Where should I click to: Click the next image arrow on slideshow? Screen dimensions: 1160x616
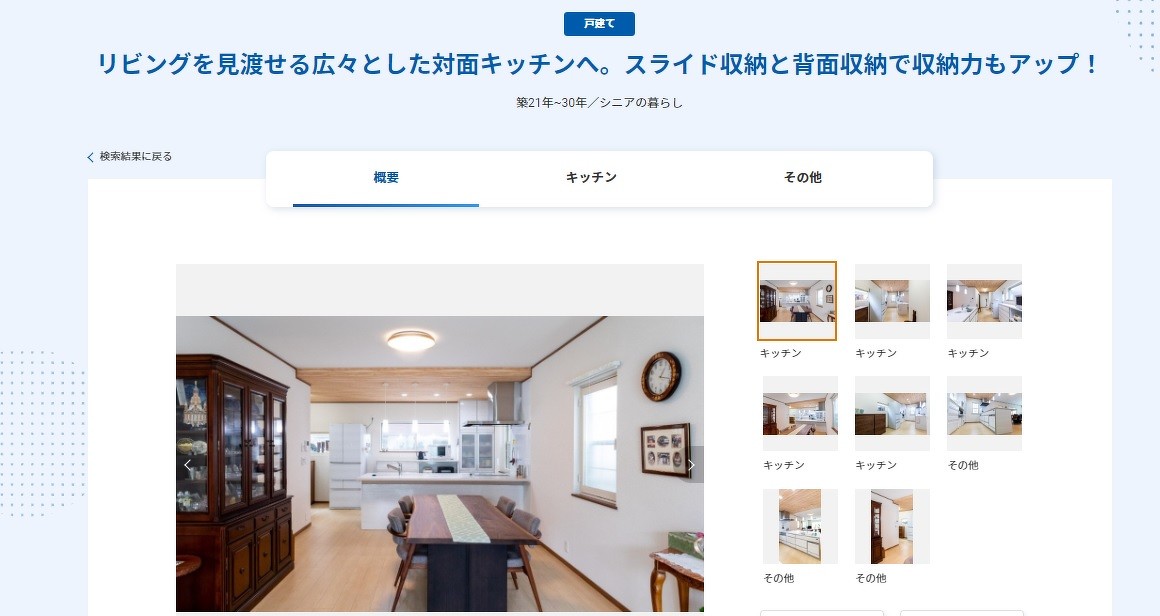click(x=691, y=464)
